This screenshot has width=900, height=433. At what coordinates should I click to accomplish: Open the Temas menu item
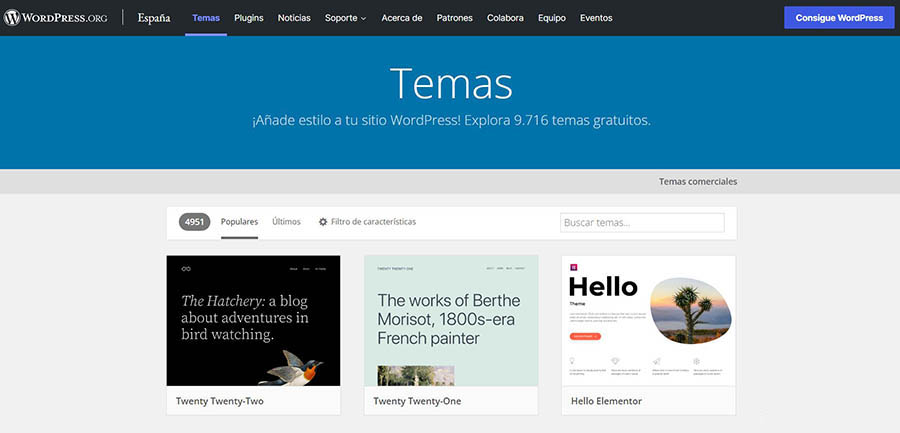click(x=206, y=18)
